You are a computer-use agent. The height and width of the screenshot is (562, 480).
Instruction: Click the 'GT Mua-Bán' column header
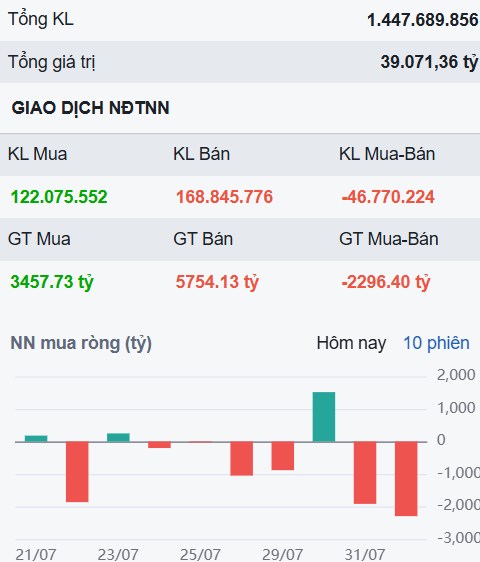(389, 239)
